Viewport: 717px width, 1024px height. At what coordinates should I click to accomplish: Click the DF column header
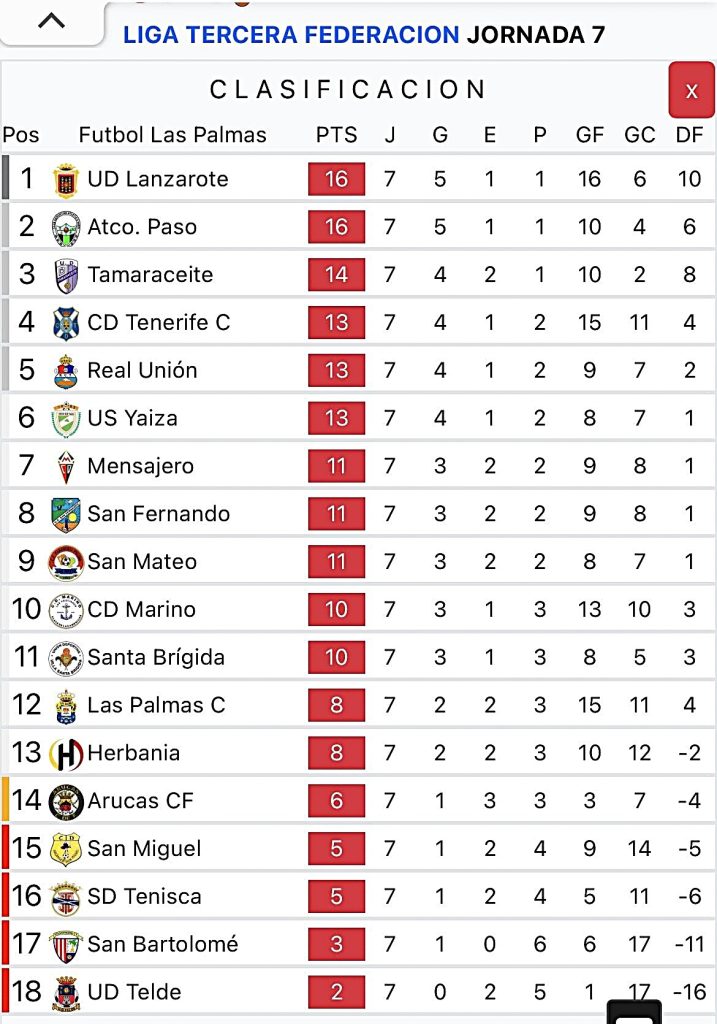tap(690, 135)
